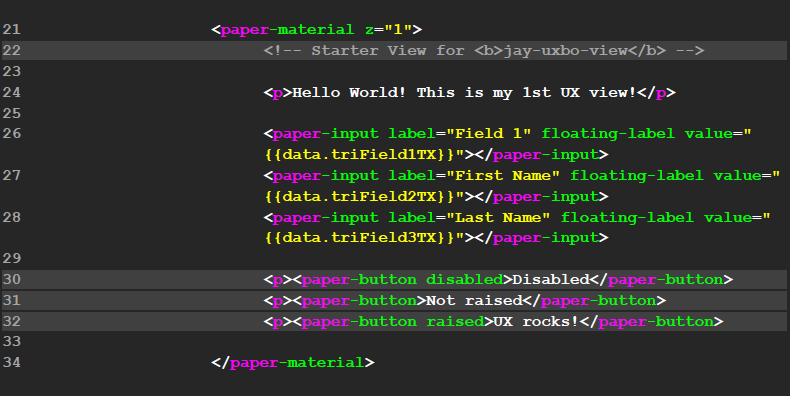Screen dimensions: 790x396
Task: Click the raised attribute on line 32
Action: 455,321
